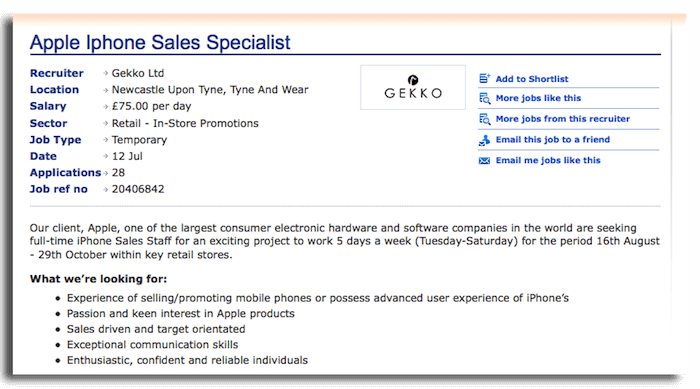
Task: Click the Gekko Ltd recruiter name
Action: pyautogui.click(x=138, y=73)
